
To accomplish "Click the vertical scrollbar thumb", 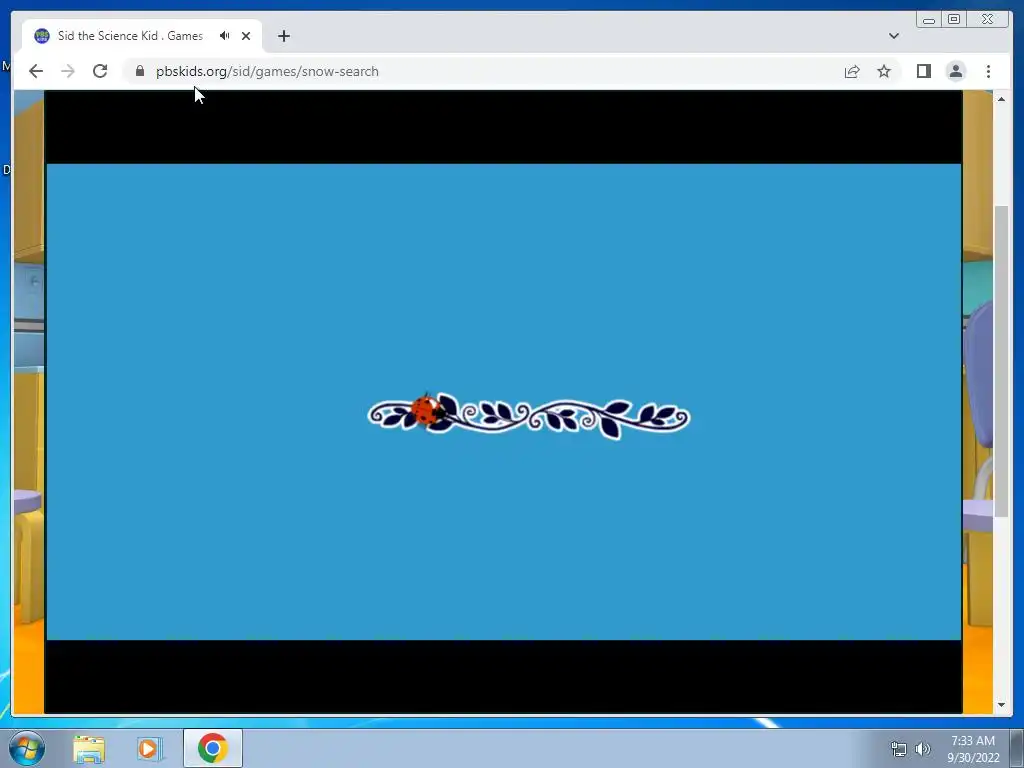I will 1001,361.
